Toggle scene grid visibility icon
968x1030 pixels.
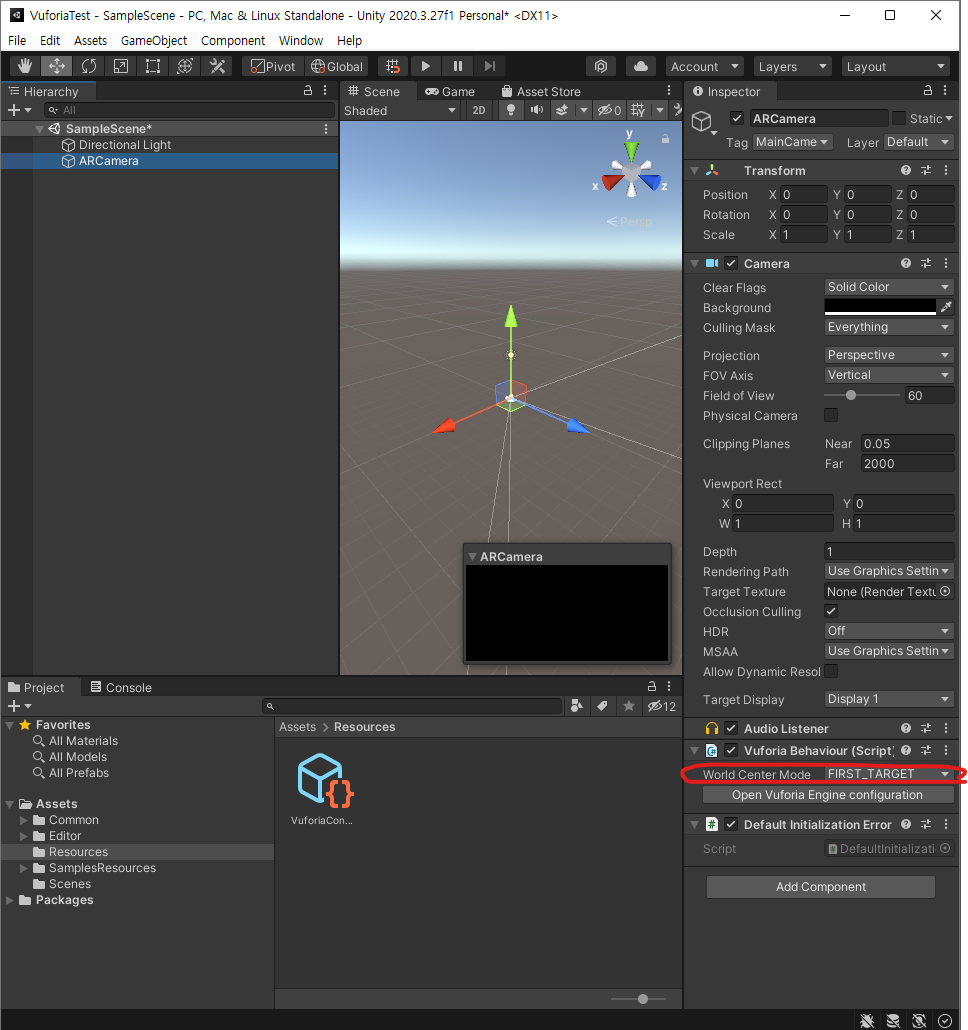click(638, 110)
